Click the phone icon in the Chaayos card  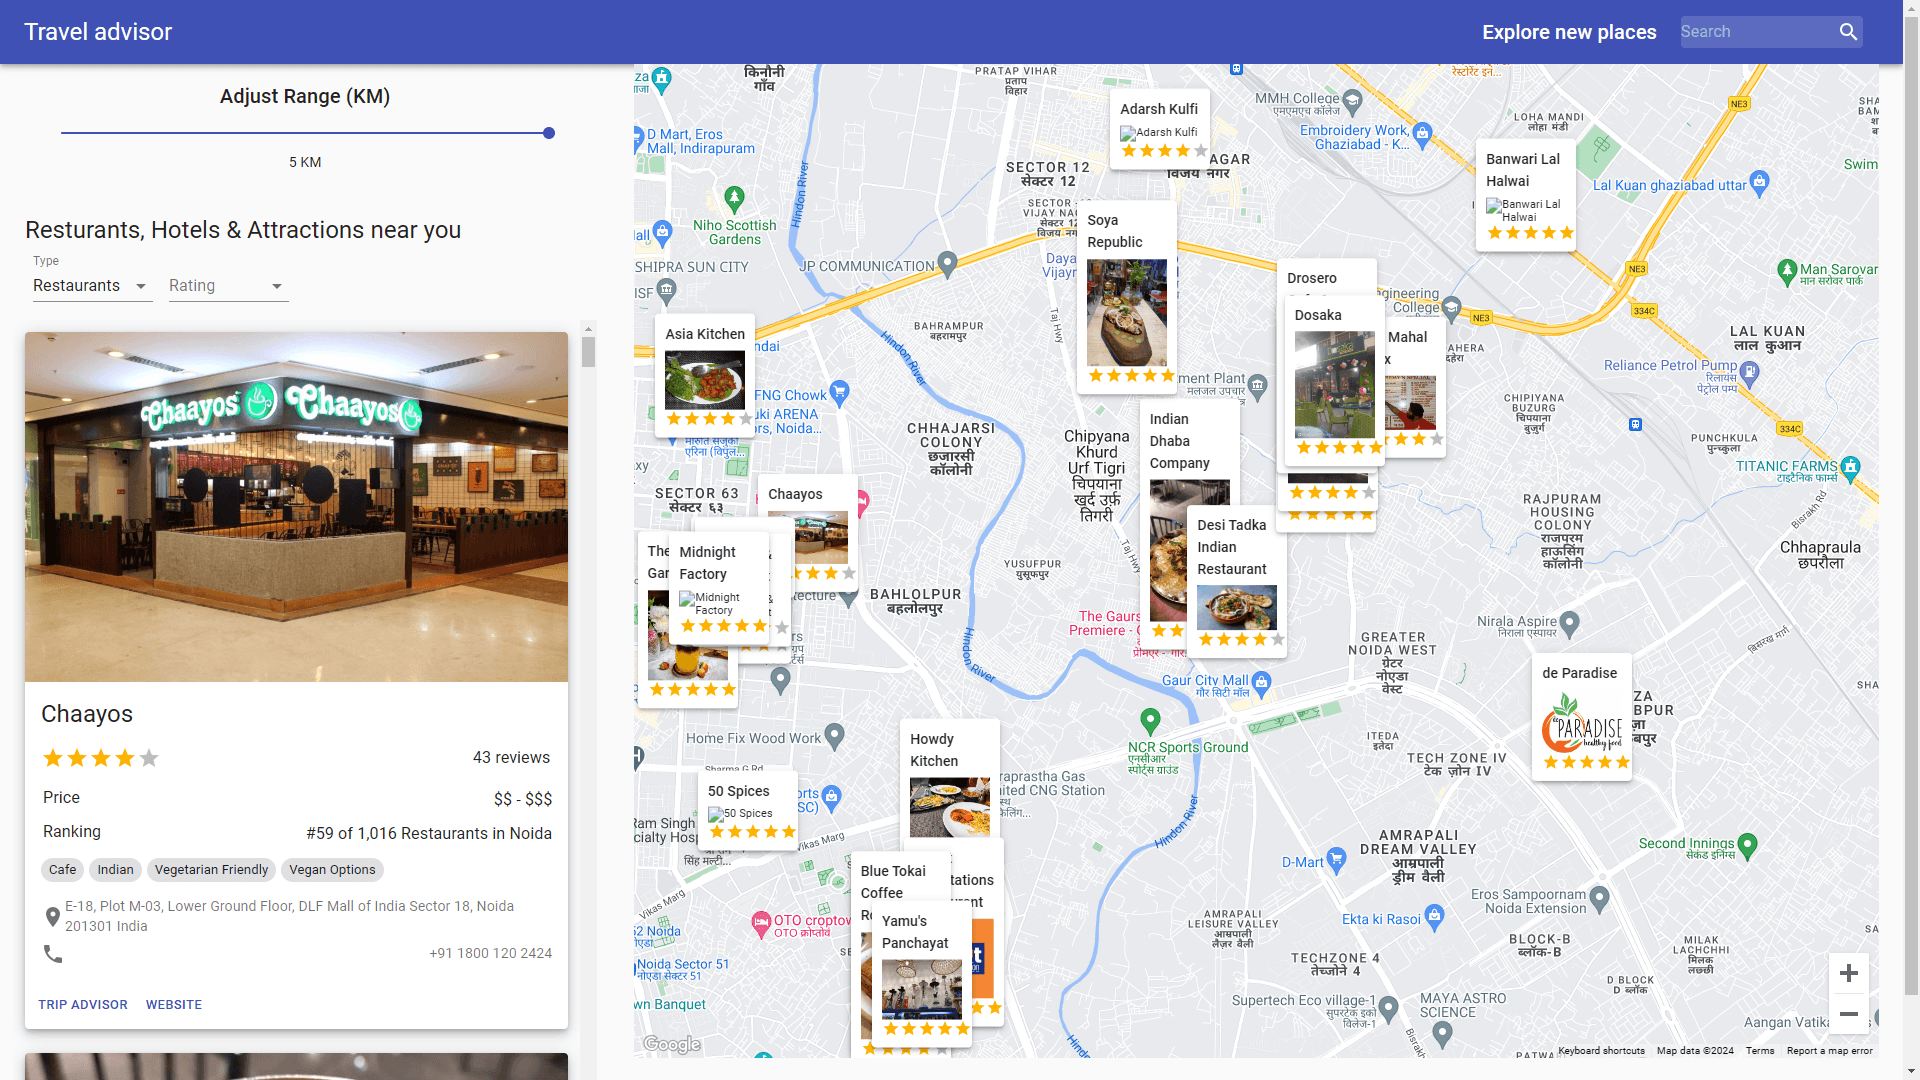point(53,954)
